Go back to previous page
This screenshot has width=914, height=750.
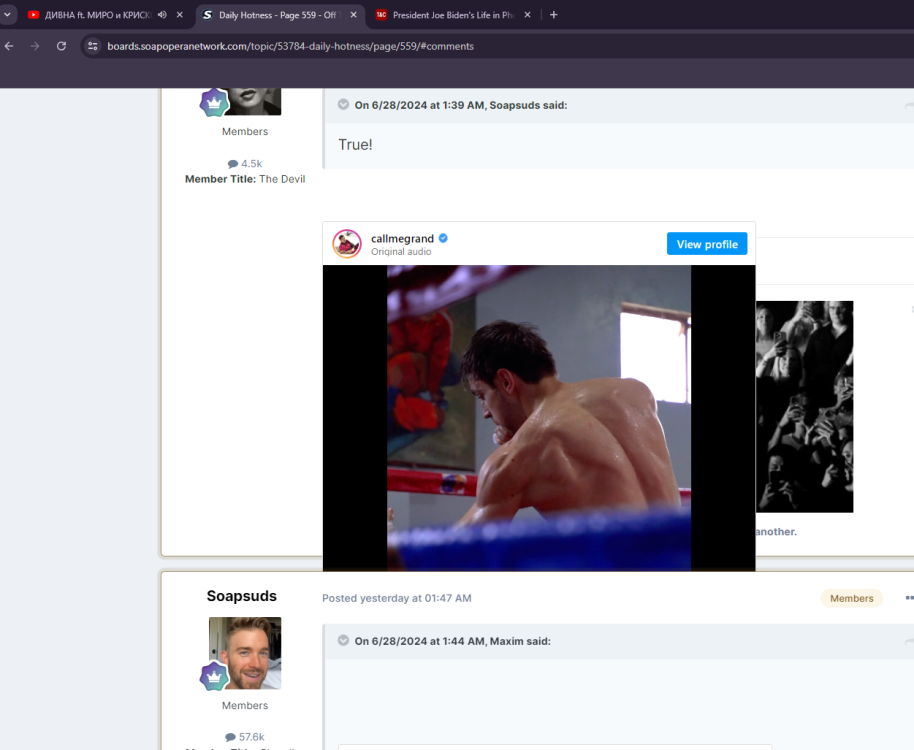(9, 46)
